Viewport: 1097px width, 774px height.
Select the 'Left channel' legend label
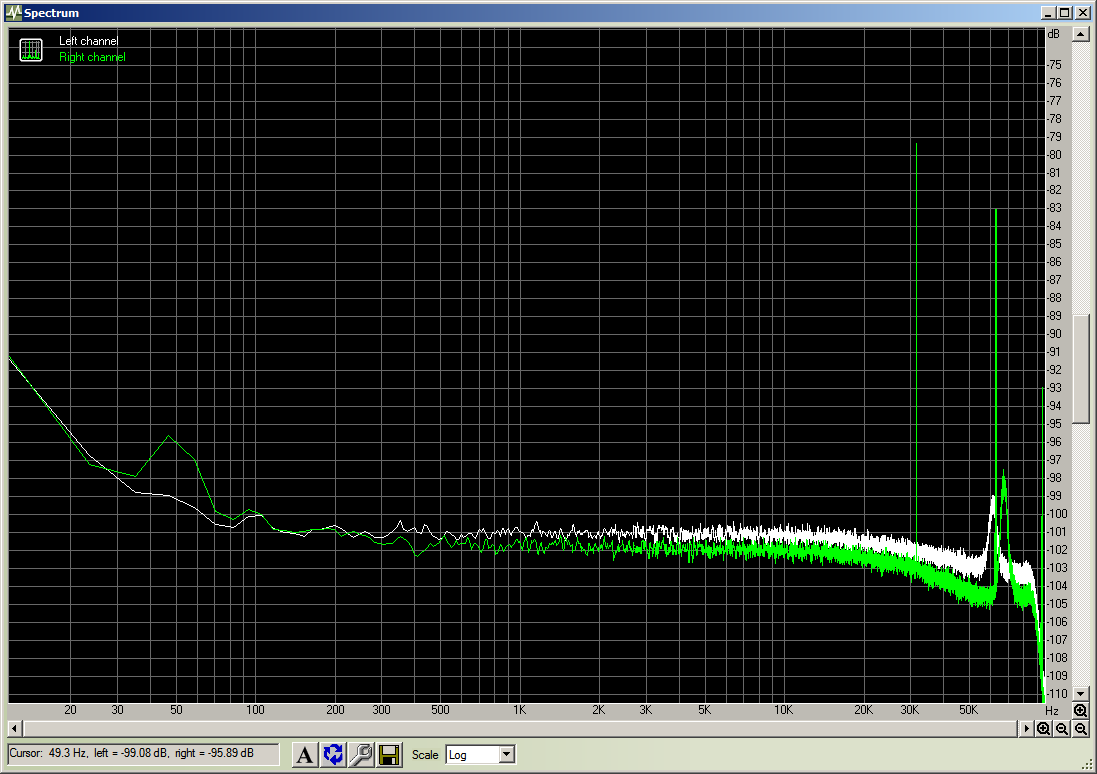89,41
